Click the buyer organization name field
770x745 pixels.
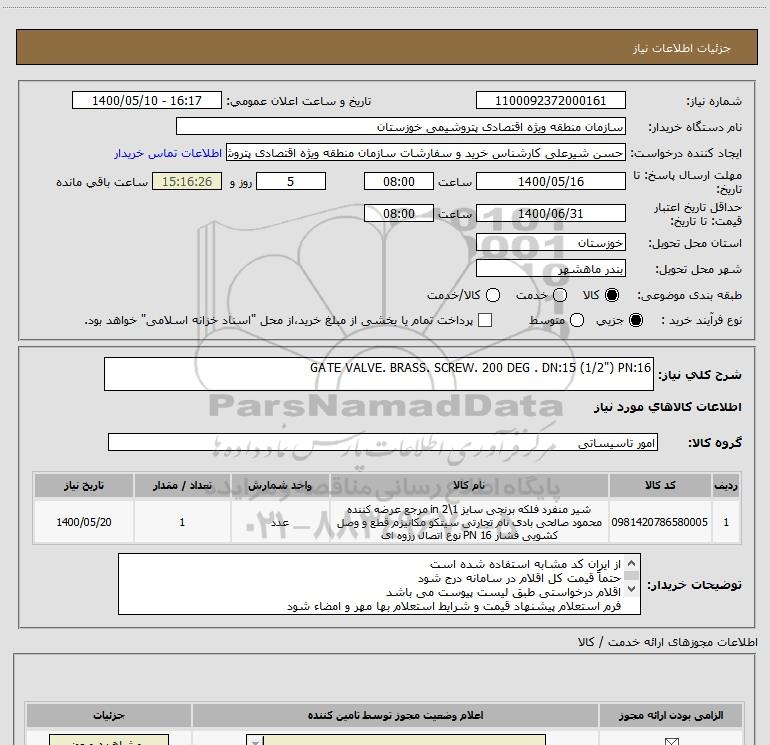pyautogui.click(x=401, y=126)
